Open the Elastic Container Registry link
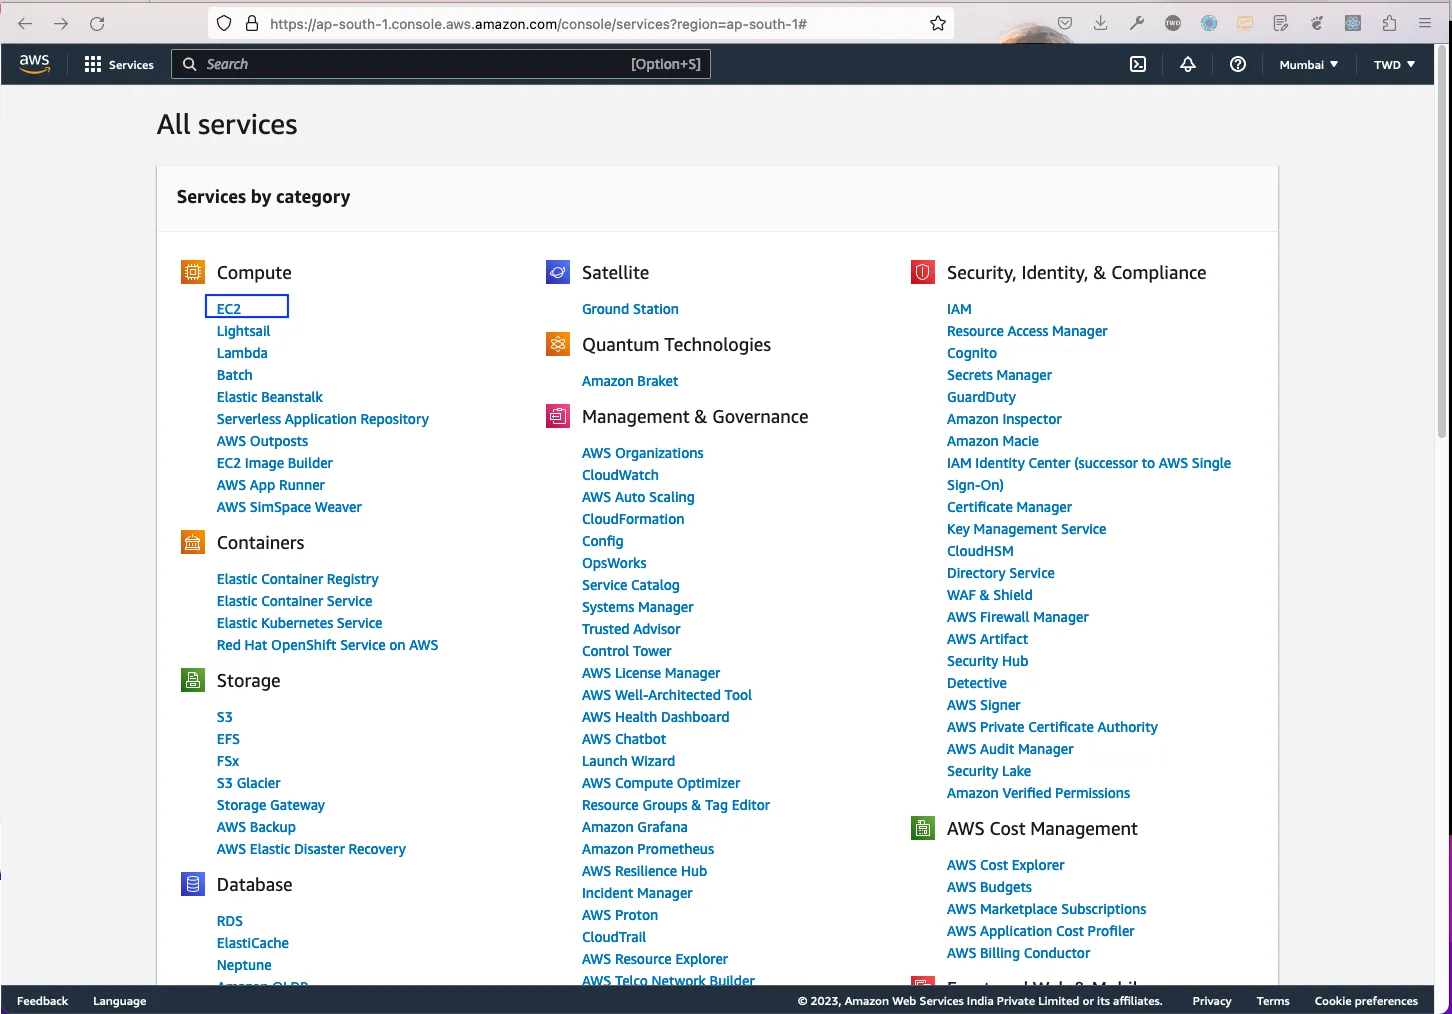Viewport: 1452px width, 1014px height. click(x=297, y=579)
